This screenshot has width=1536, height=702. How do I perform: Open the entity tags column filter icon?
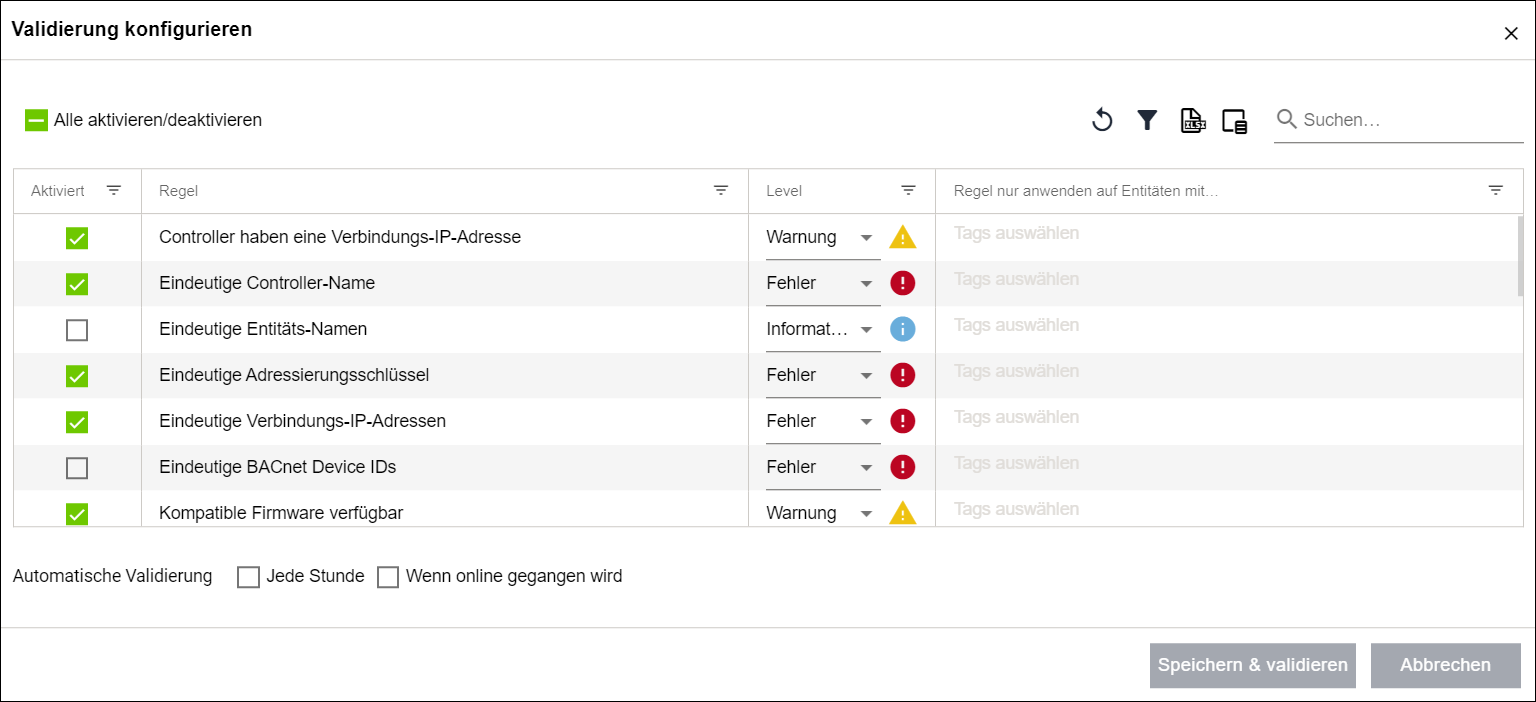1495,190
